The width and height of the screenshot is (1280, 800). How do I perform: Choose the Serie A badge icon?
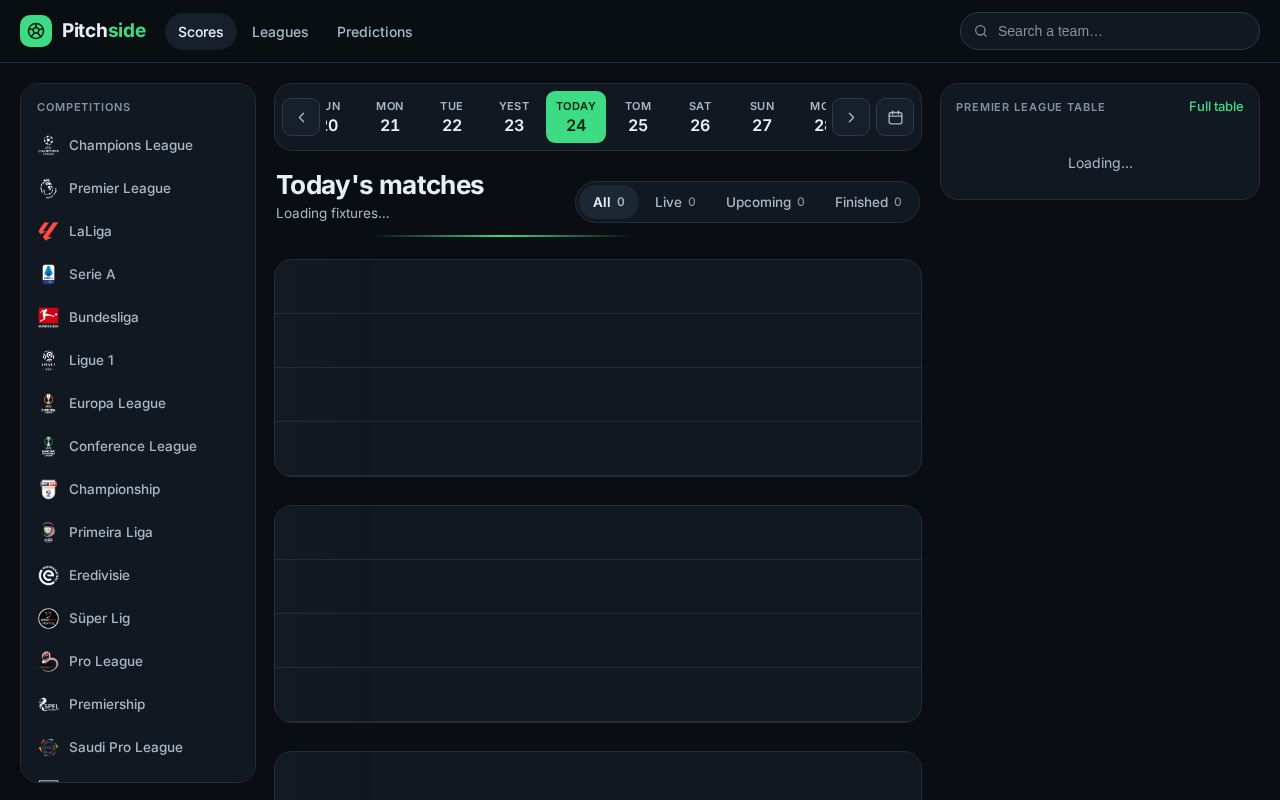(48, 274)
